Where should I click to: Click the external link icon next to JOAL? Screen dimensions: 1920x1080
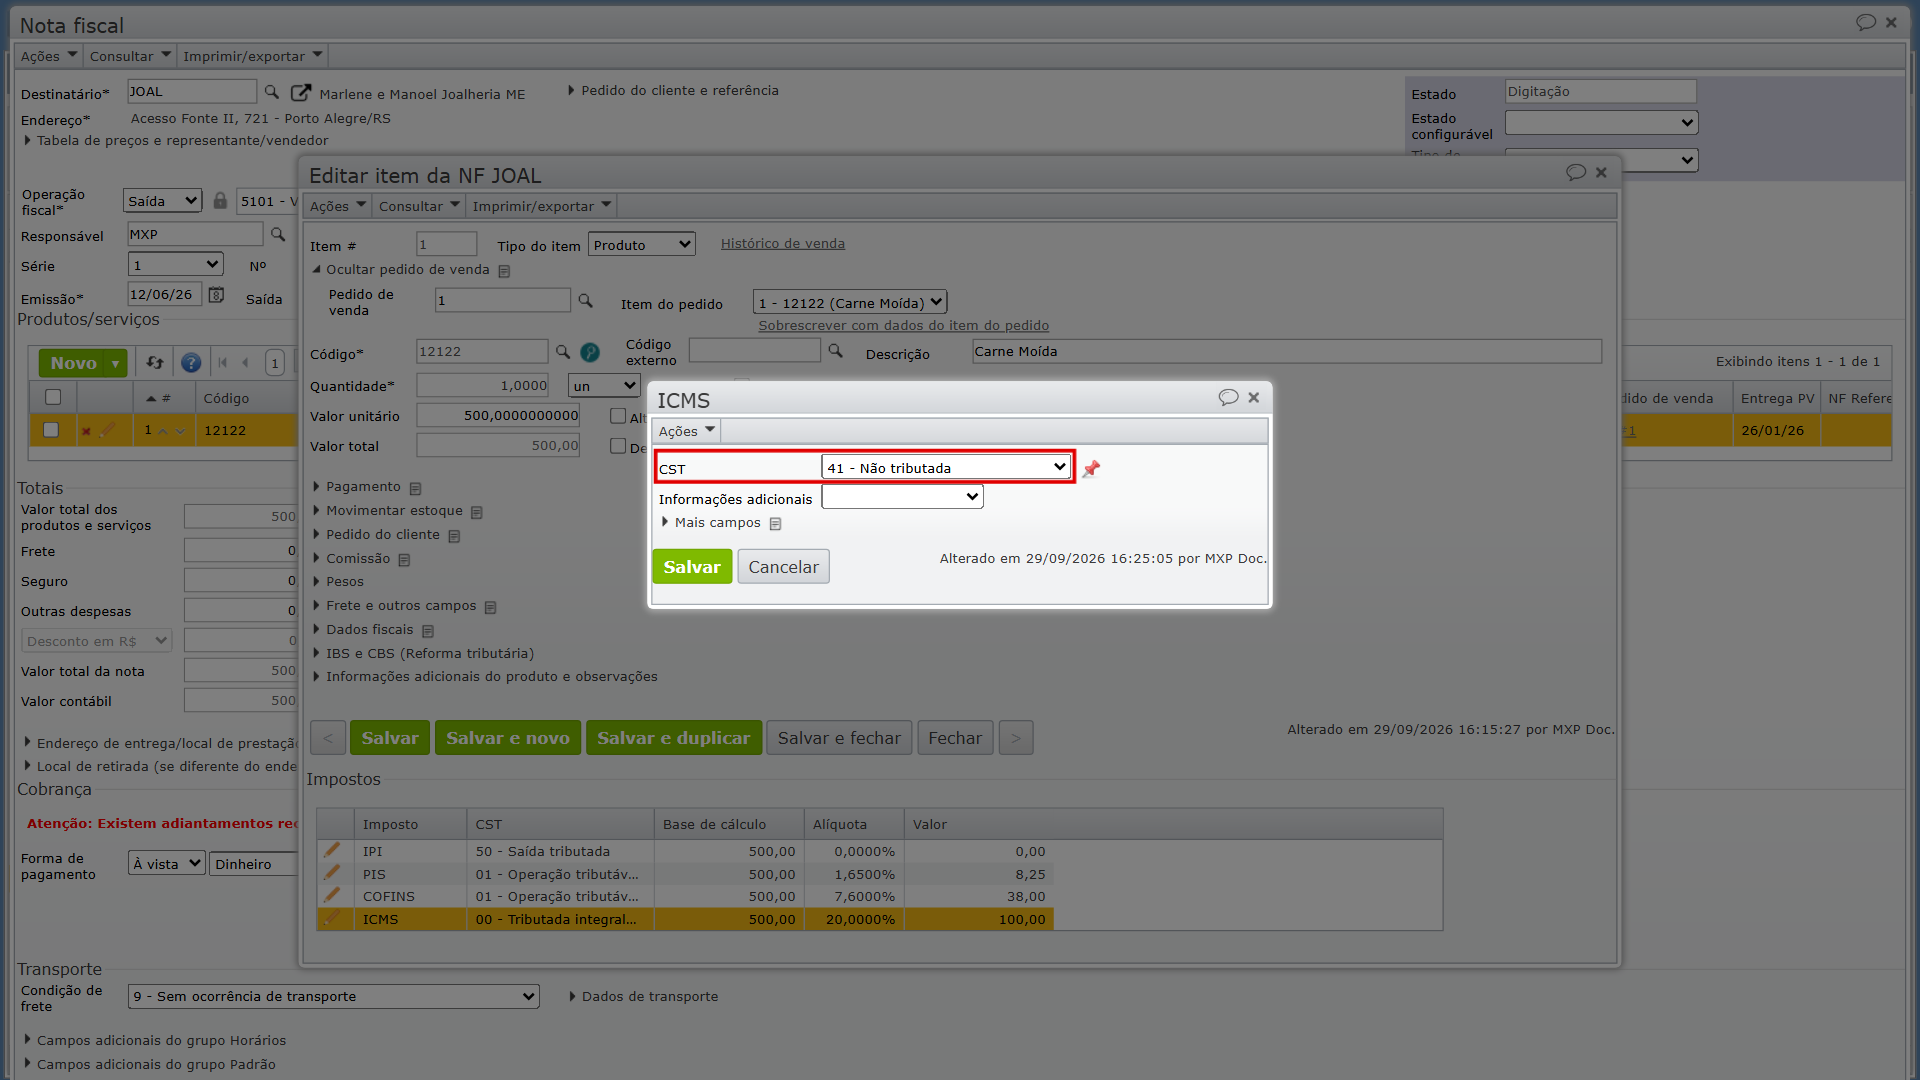(x=300, y=92)
